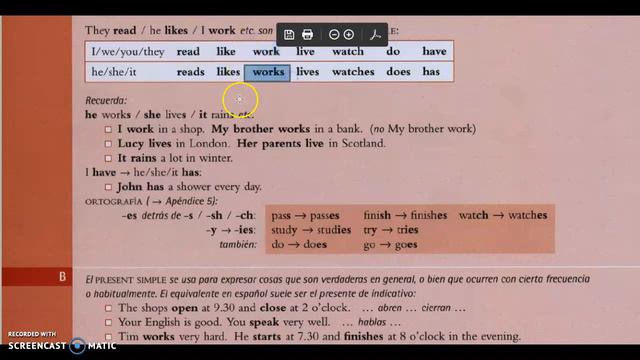
Task: Click 'I have → he/she/it has:' line
Action: [143, 173]
